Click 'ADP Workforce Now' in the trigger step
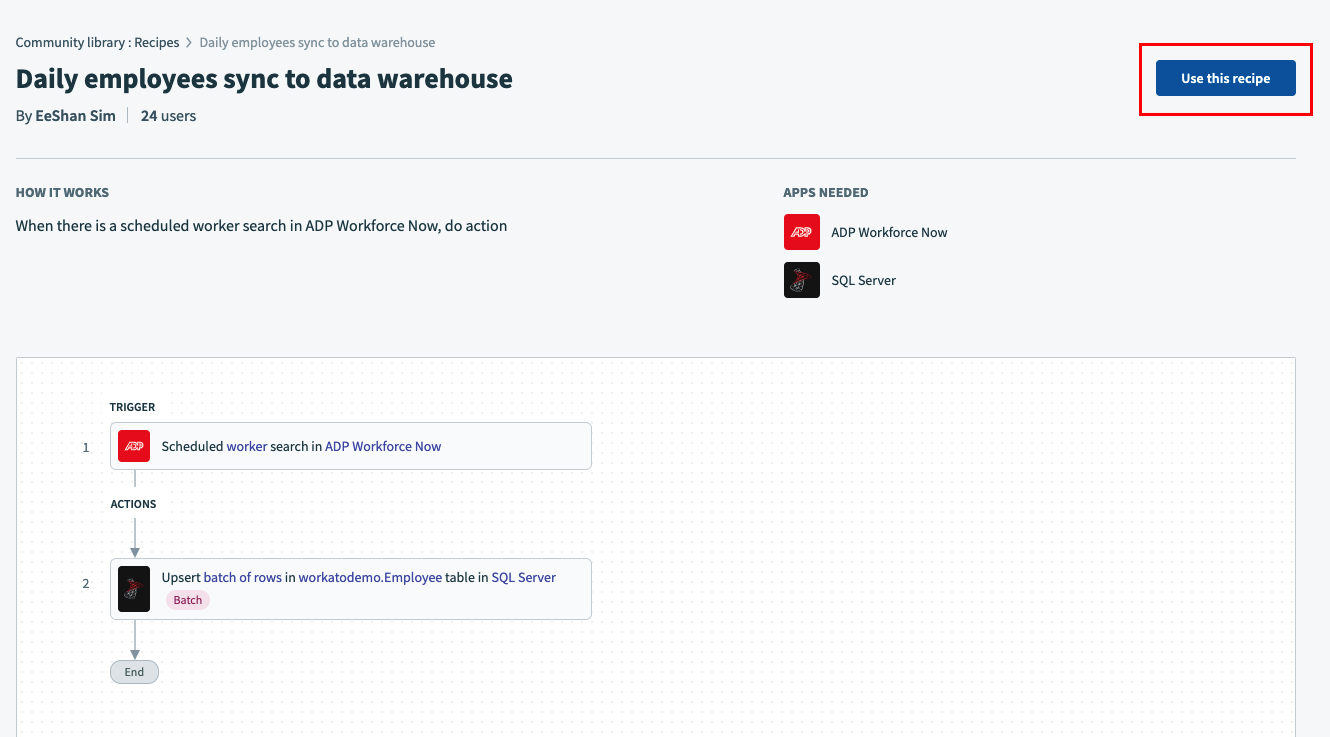Viewport: 1330px width, 737px height. pos(383,446)
